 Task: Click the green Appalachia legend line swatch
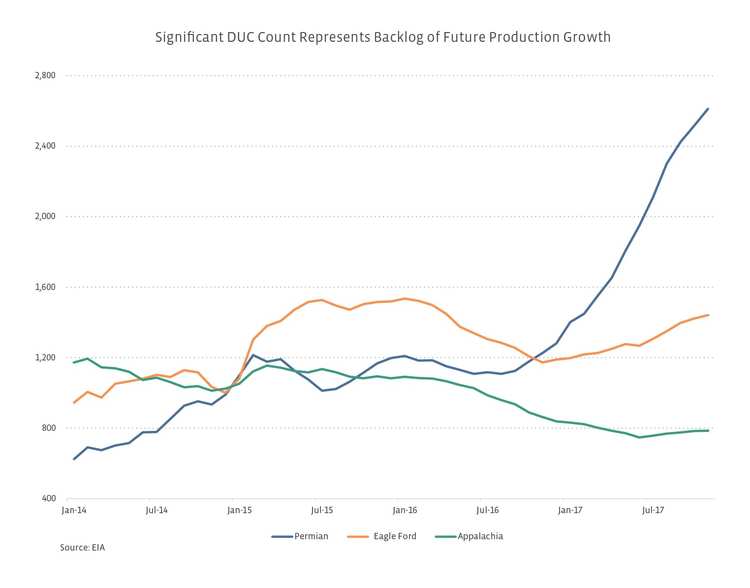447,536
